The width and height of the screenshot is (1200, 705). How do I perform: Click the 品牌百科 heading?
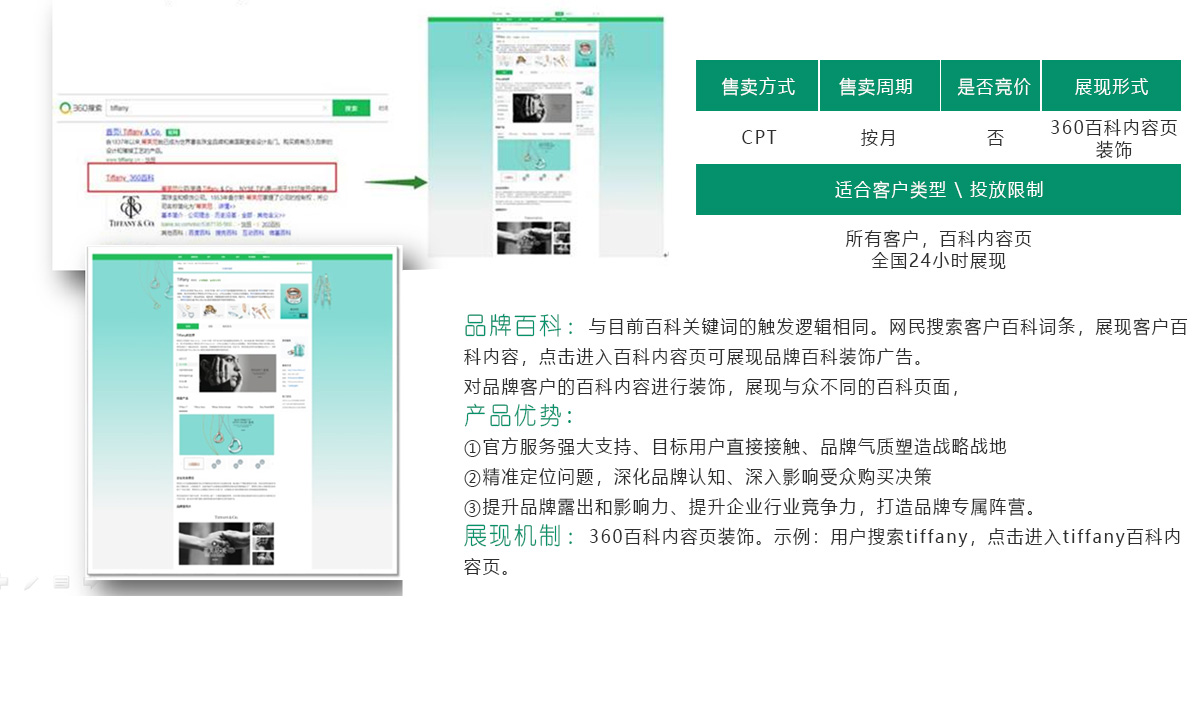[520, 326]
